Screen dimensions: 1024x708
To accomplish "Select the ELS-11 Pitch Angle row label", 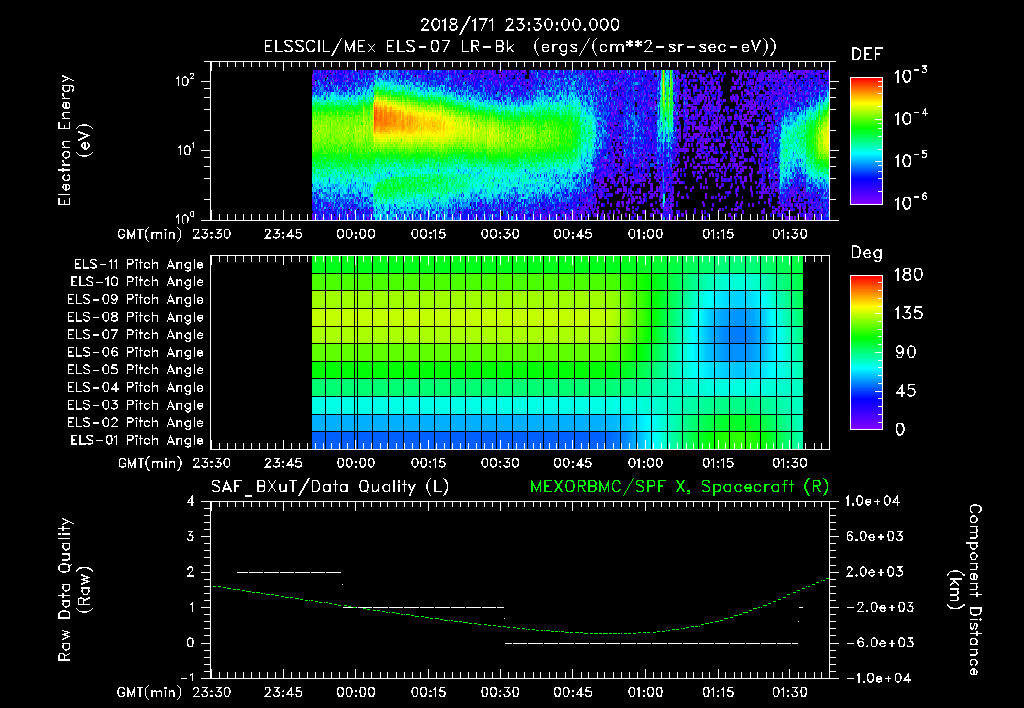I will [138, 265].
